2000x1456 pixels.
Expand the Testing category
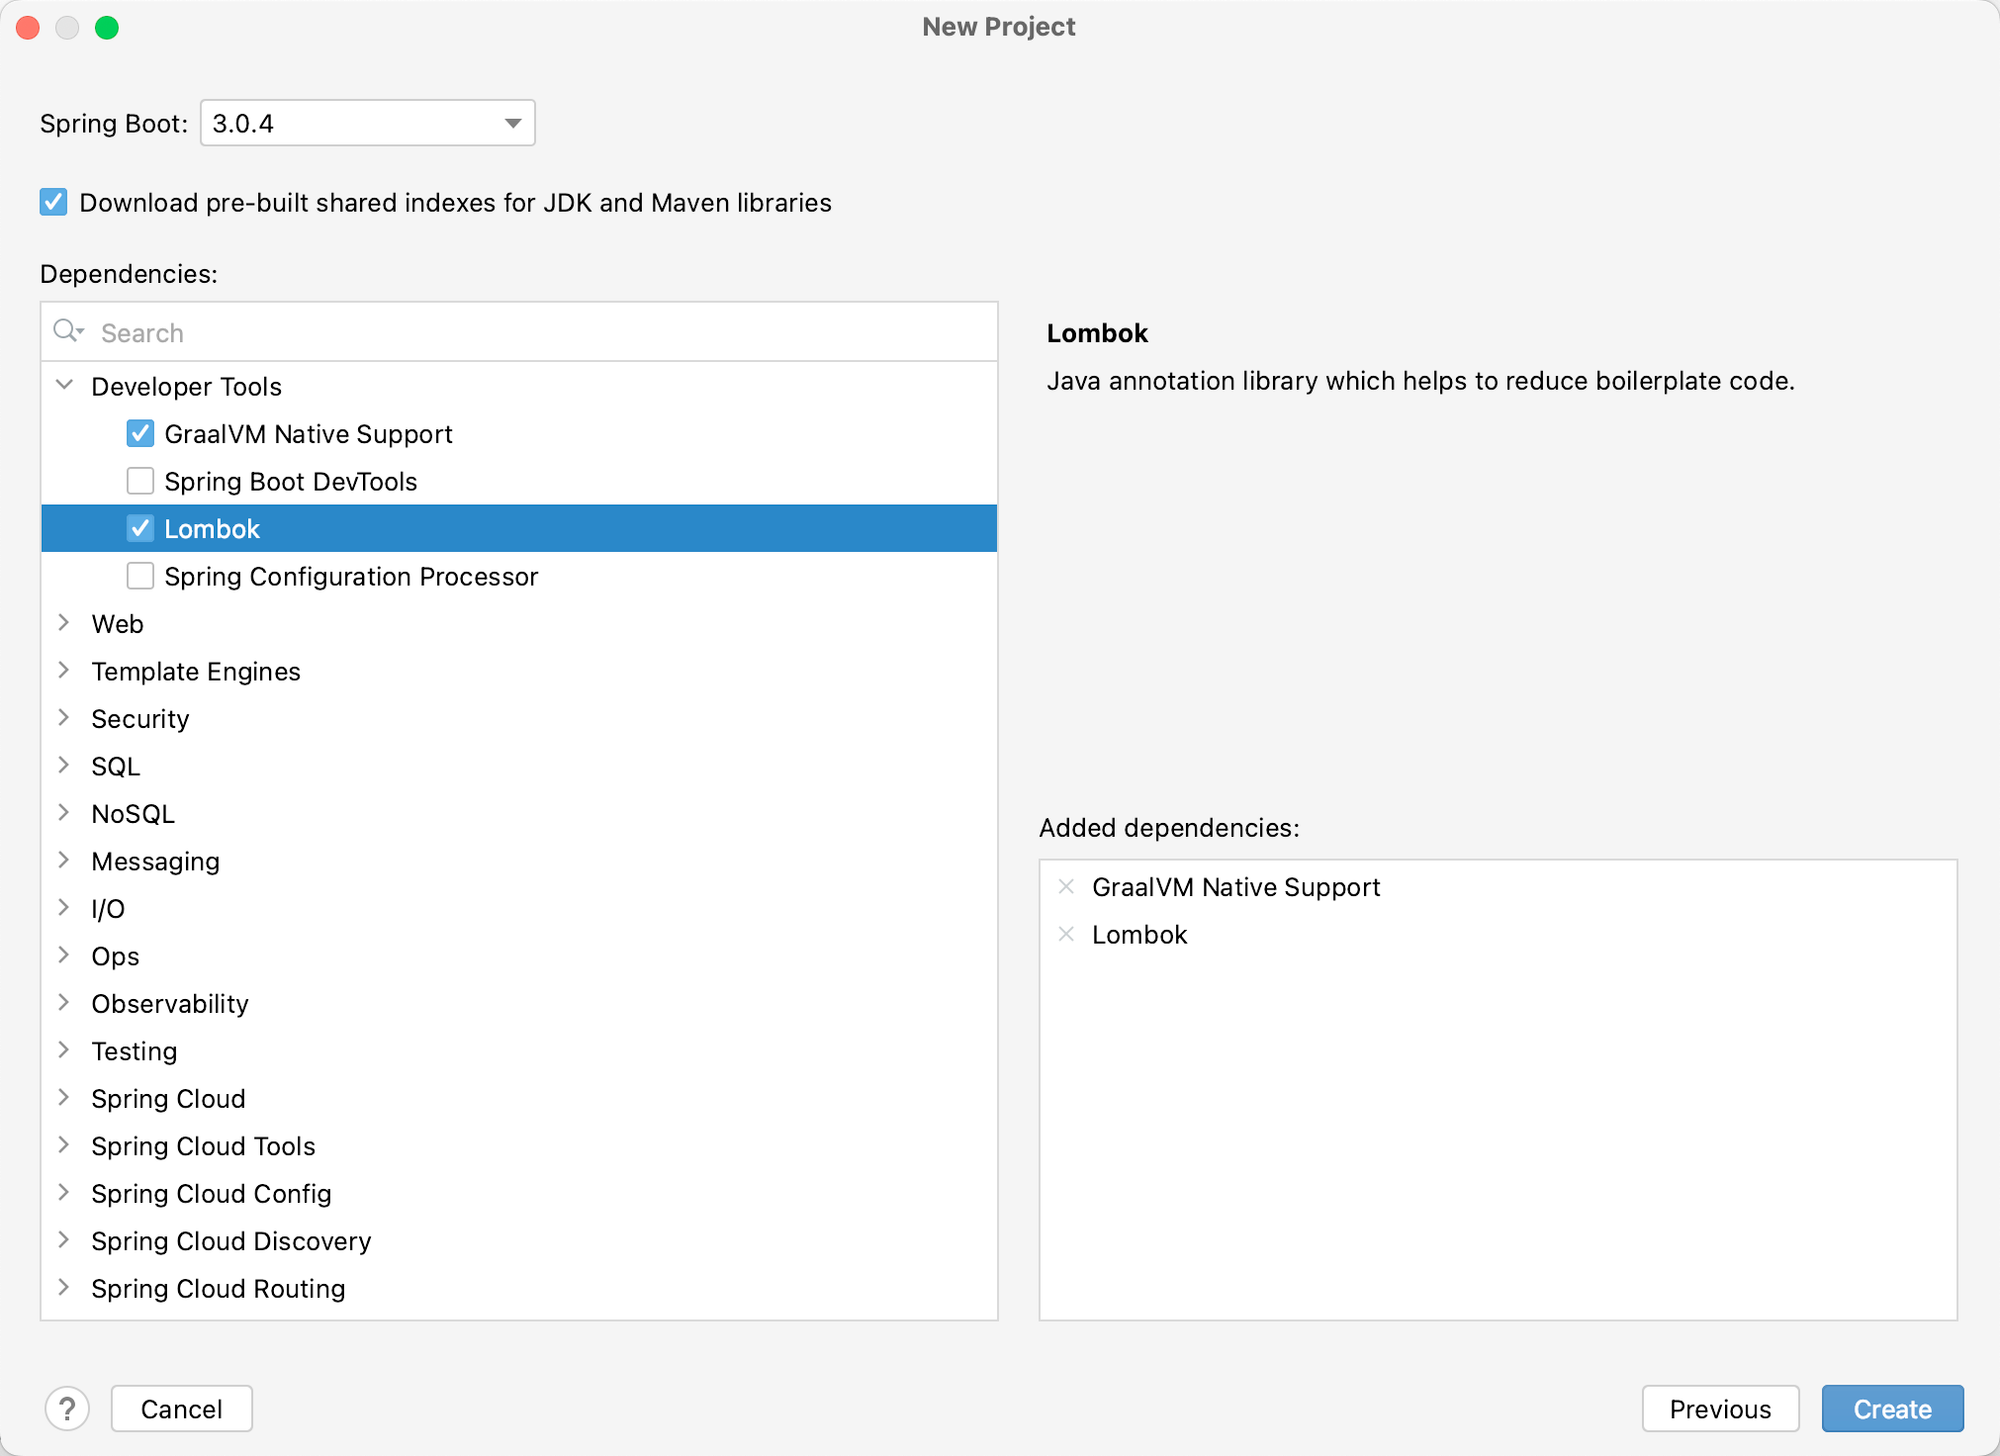tap(65, 1050)
